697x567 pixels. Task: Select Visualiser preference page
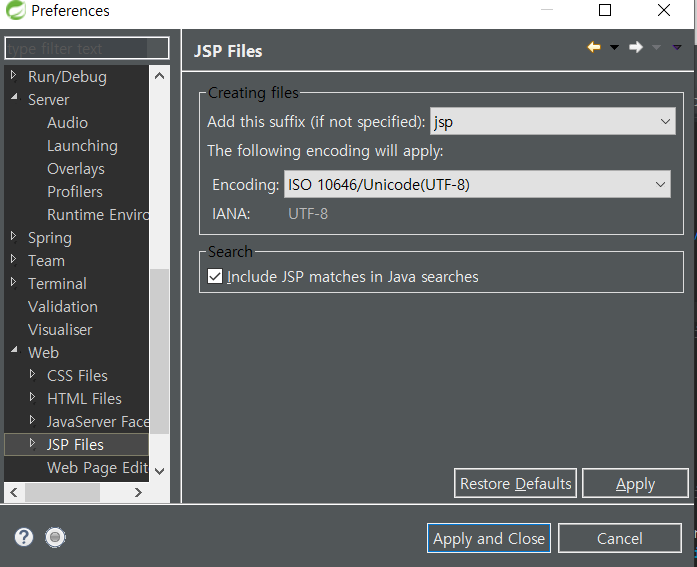60,330
